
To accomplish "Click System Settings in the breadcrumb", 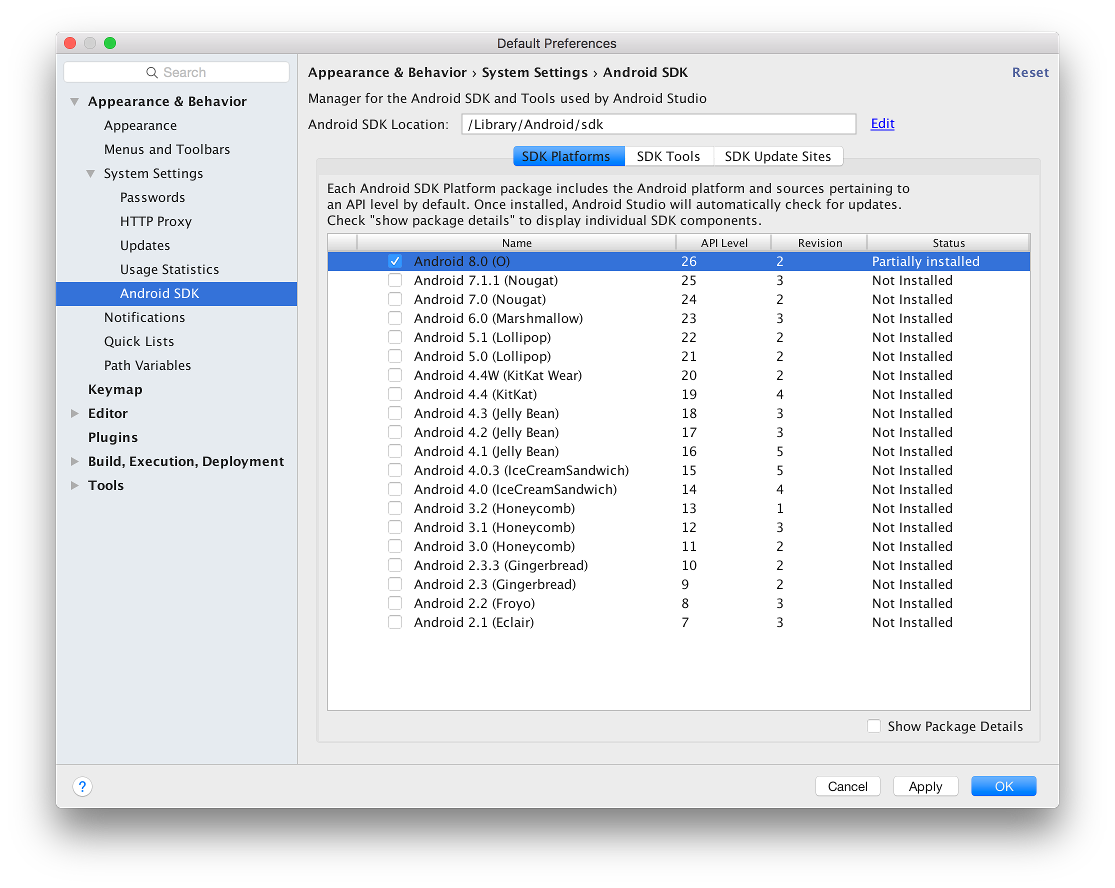I will click(535, 73).
